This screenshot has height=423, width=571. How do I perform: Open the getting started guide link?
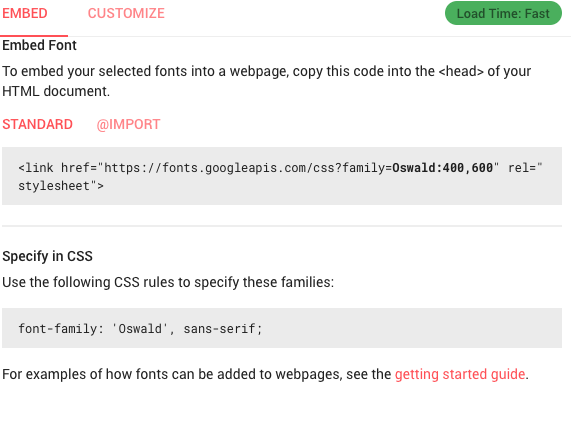(460, 374)
